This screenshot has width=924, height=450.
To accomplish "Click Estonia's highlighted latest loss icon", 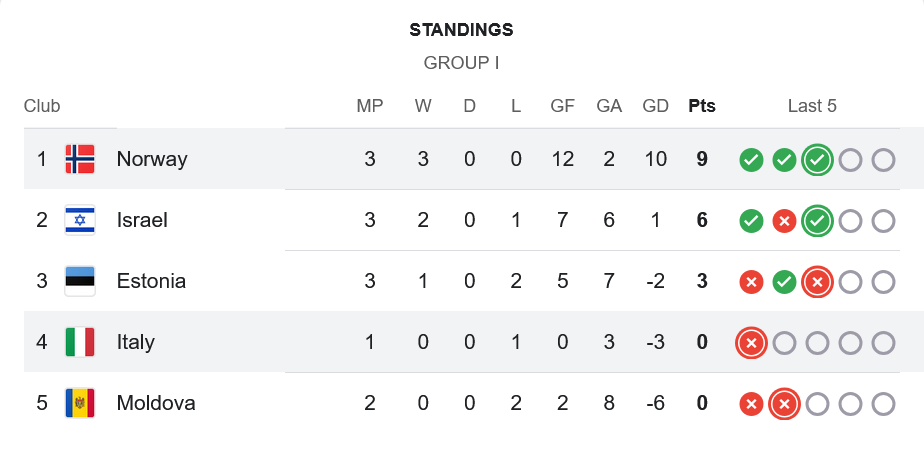I will coord(817,281).
